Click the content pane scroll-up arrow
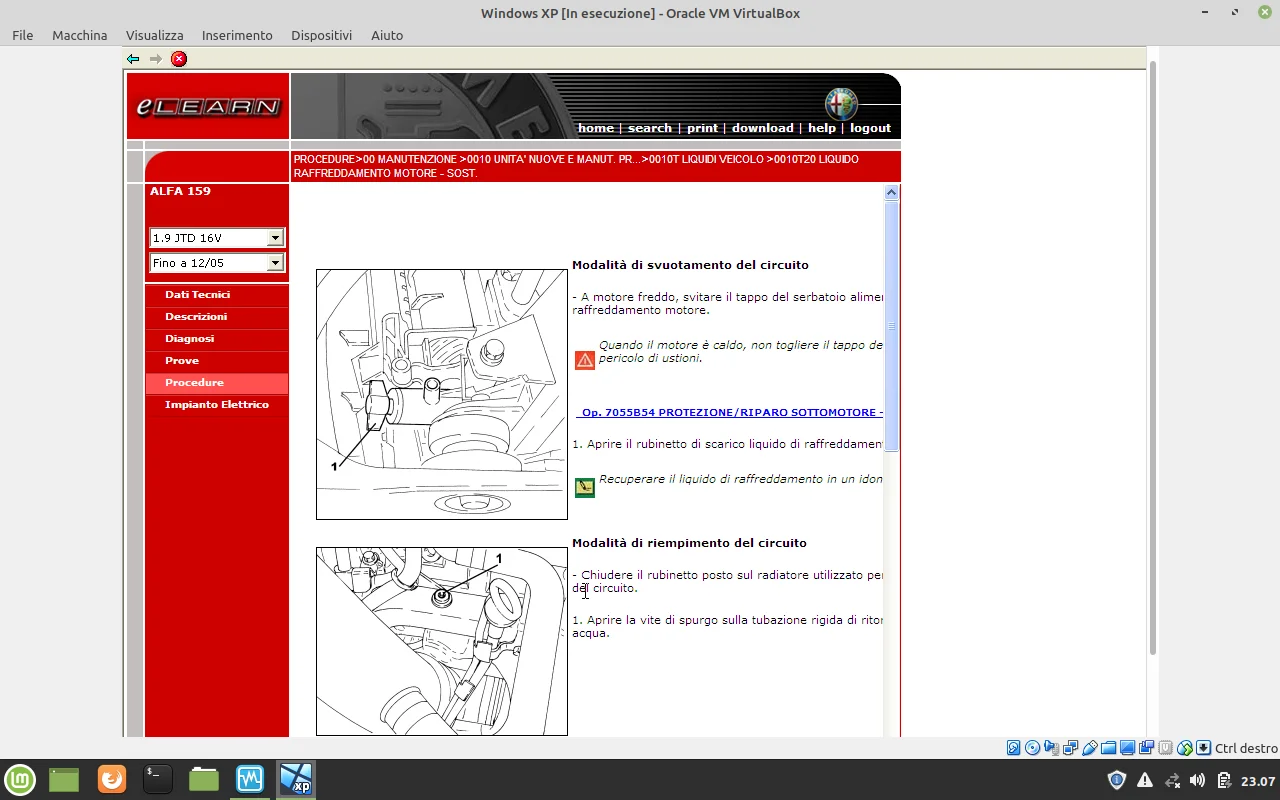Viewport: 1280px width, 800px height. click(892, 193)
